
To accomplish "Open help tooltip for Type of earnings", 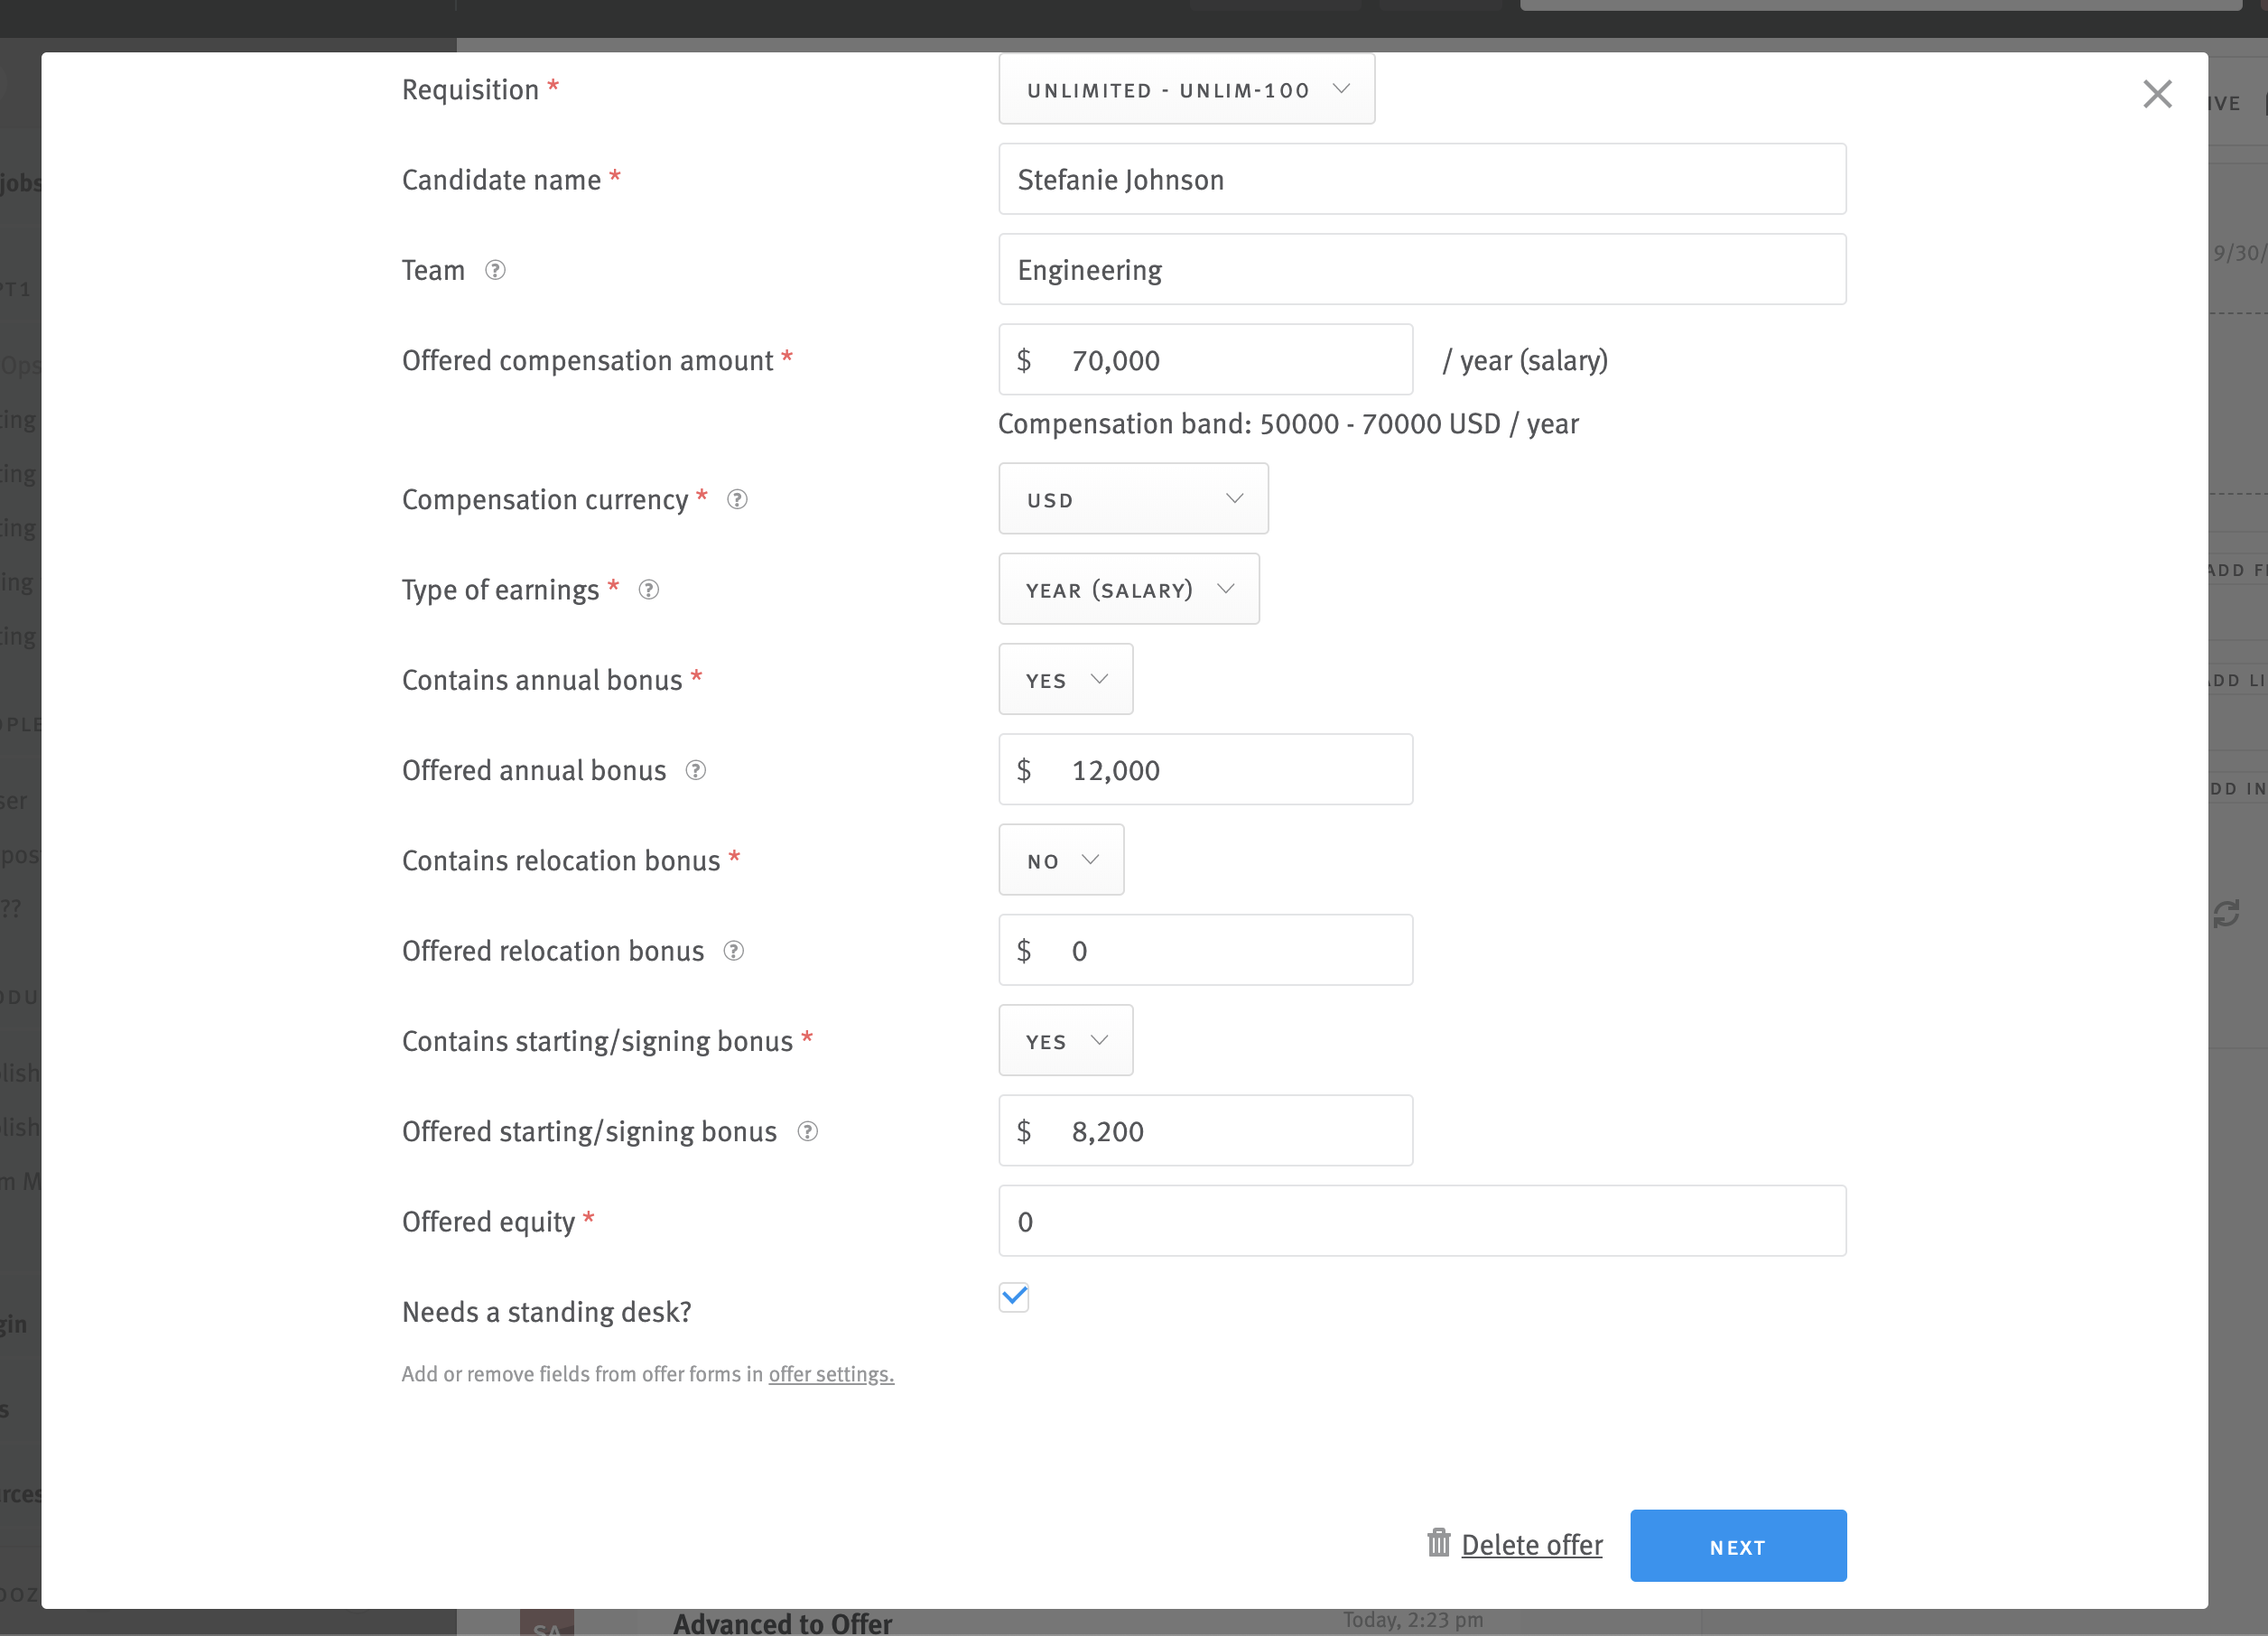I will [x=648, y=590].
